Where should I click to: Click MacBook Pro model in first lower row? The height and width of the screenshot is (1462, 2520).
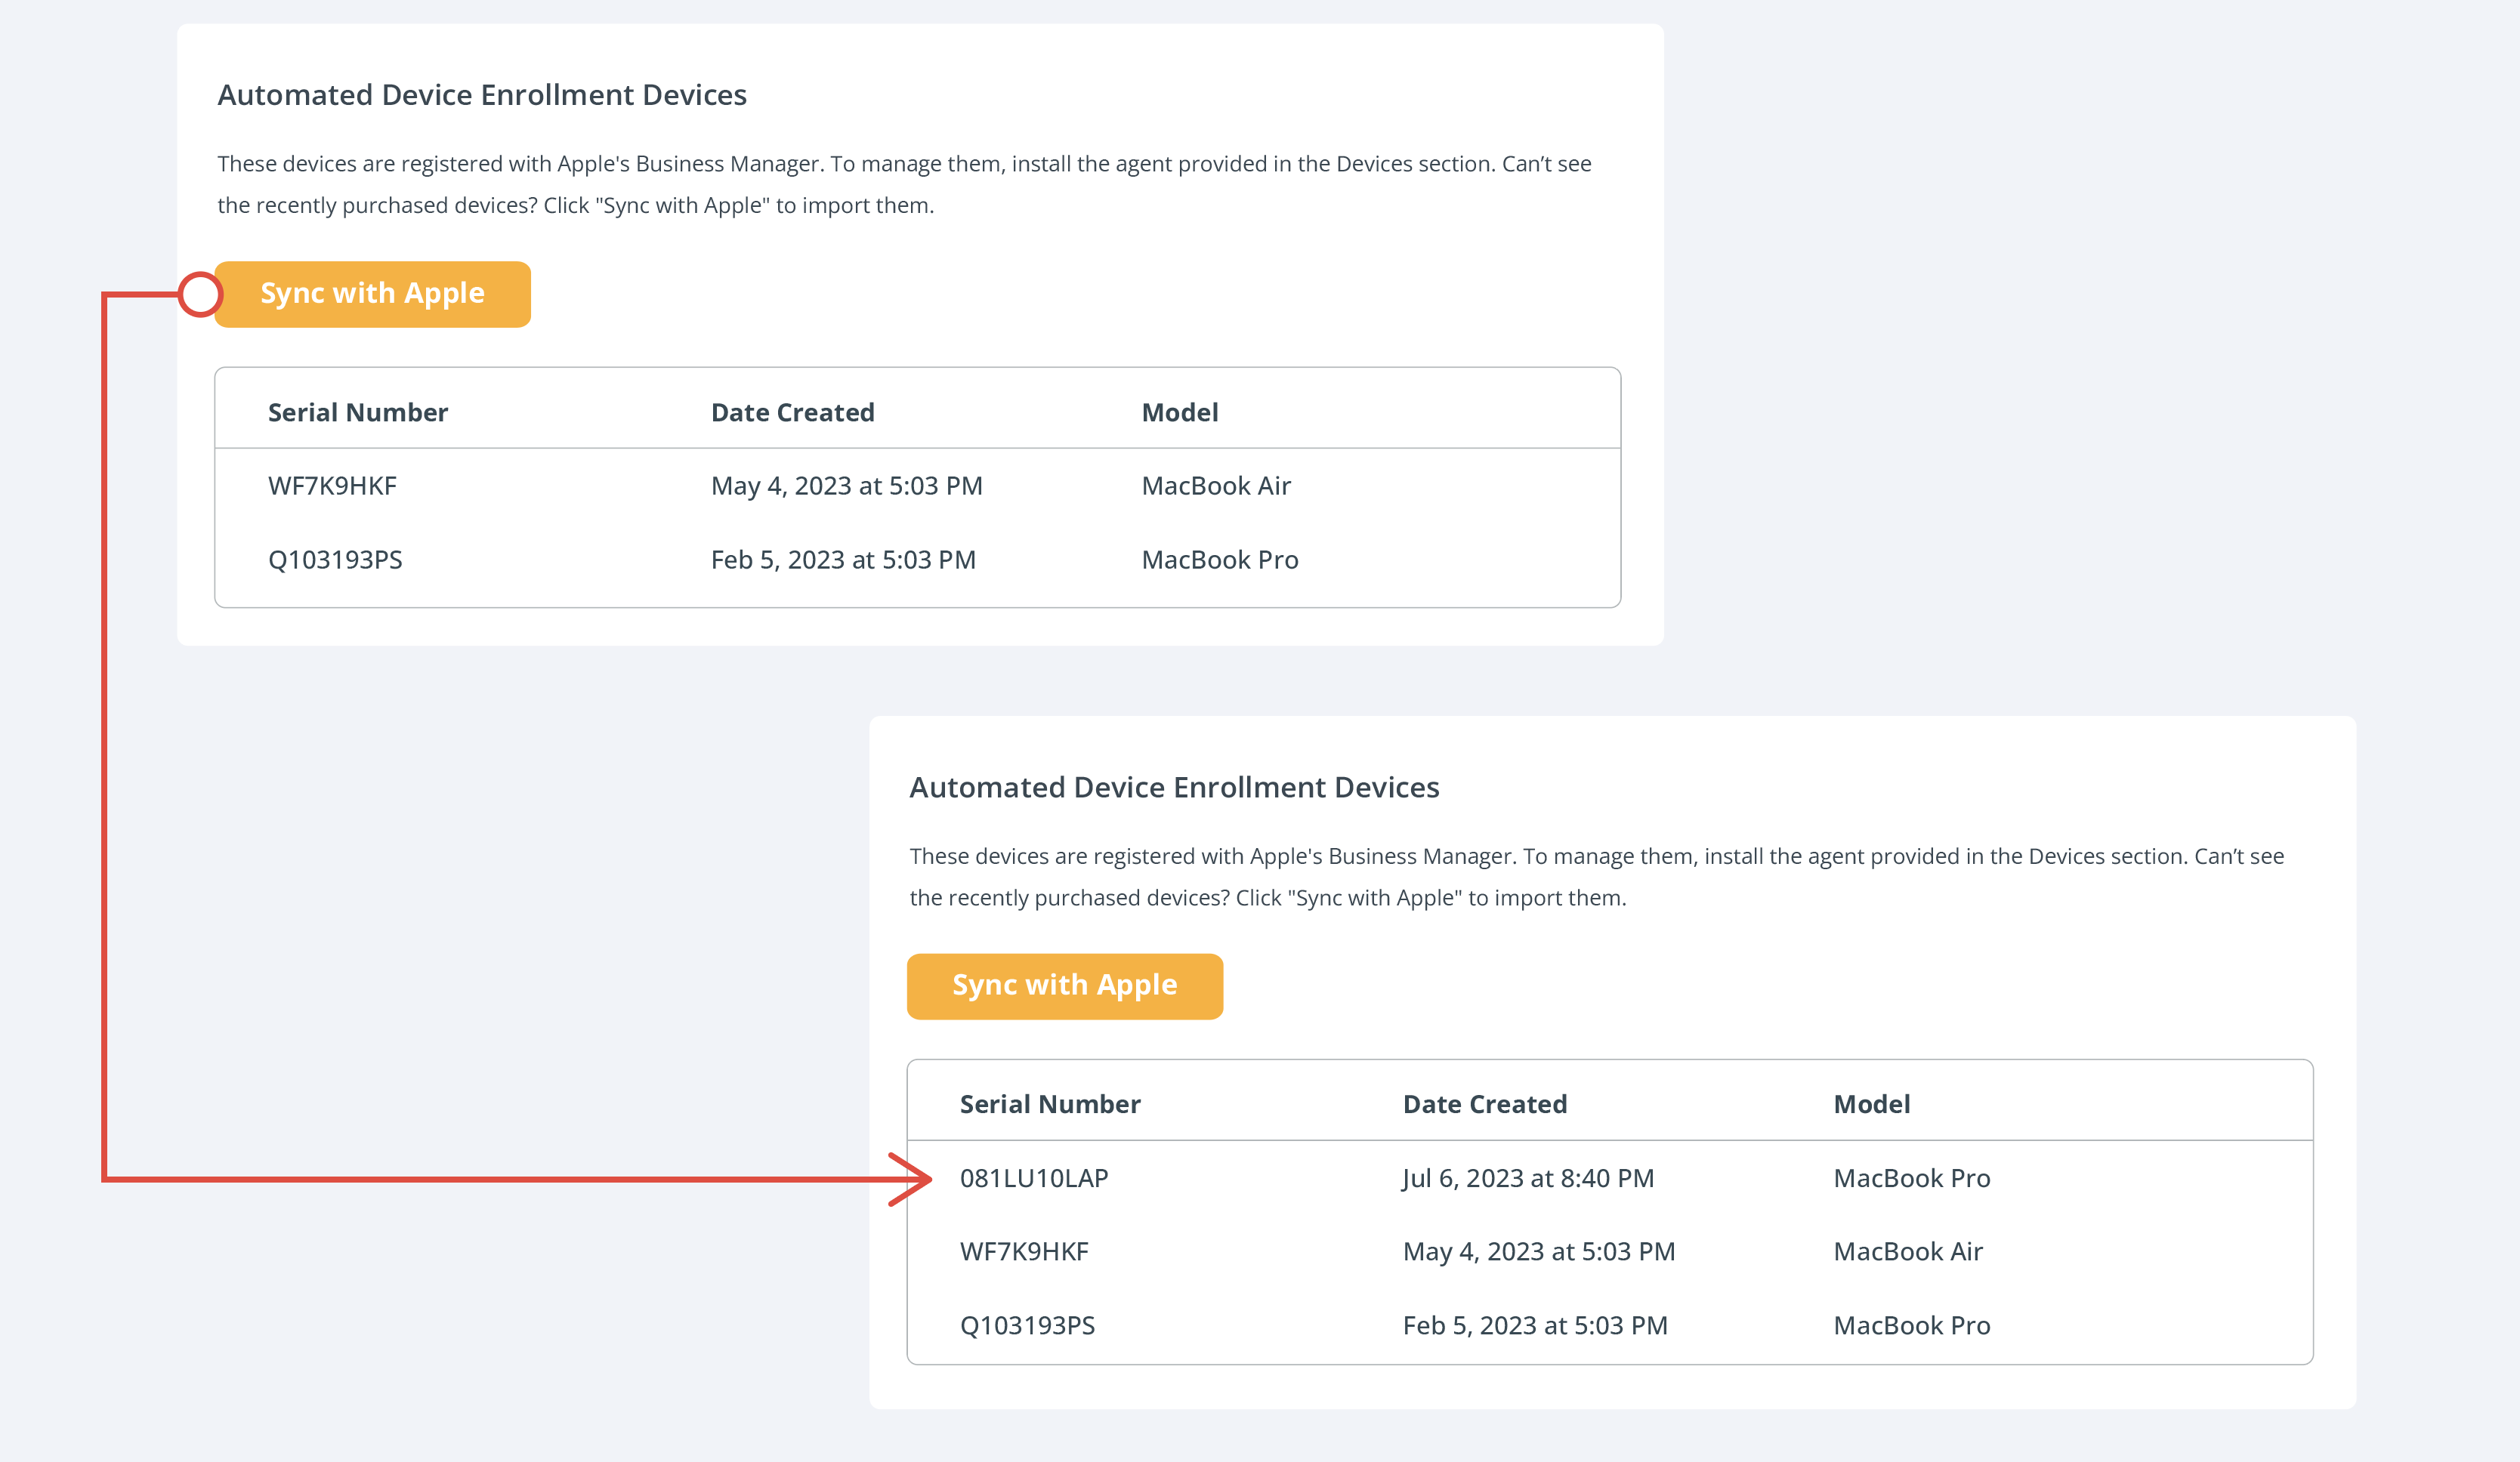(1911, 1178)
